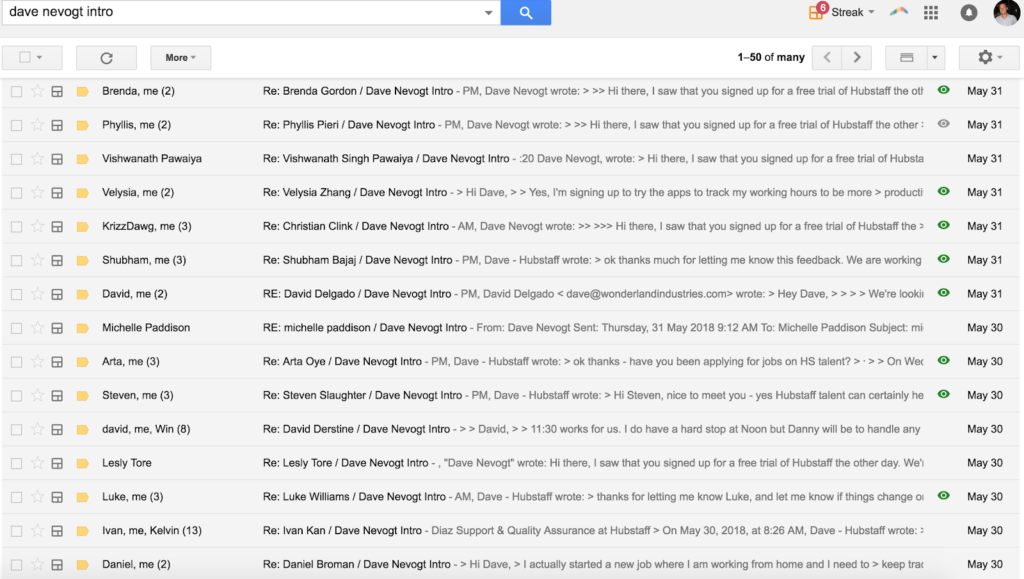Click the search field with dave nevogt intro

(x=240, y=12)
